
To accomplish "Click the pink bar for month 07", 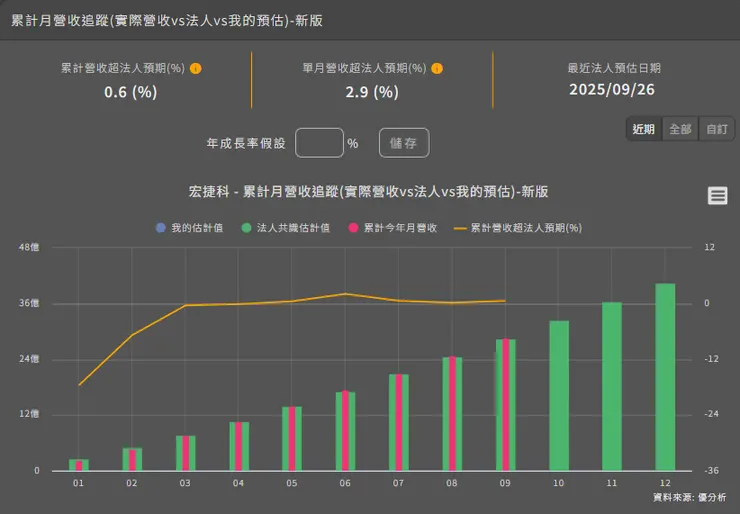I will 399,422.
